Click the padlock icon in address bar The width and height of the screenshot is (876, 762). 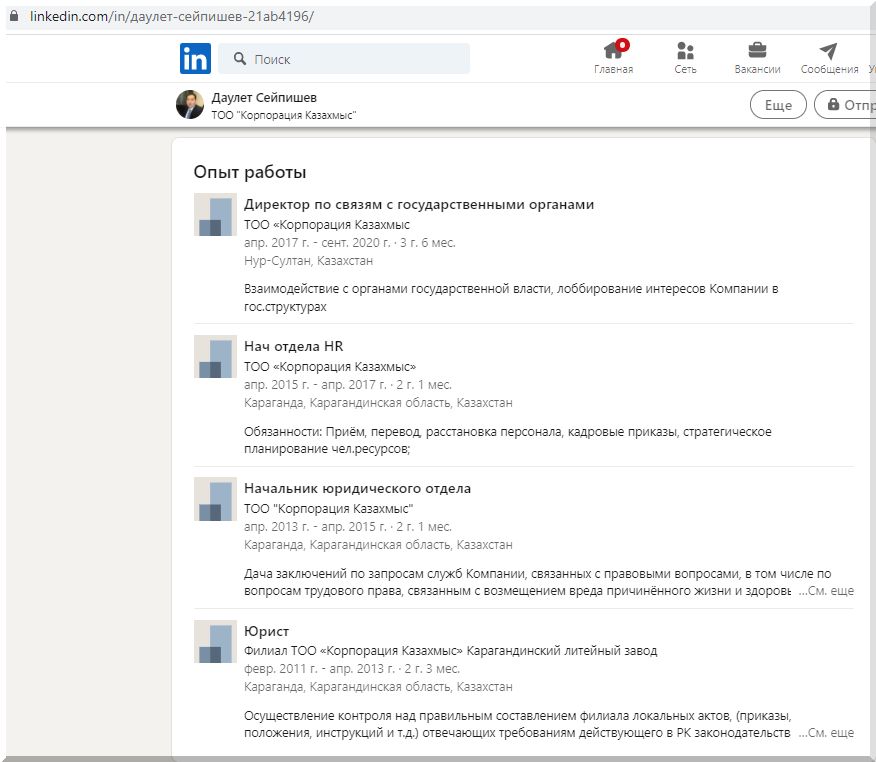coord(15,16)
